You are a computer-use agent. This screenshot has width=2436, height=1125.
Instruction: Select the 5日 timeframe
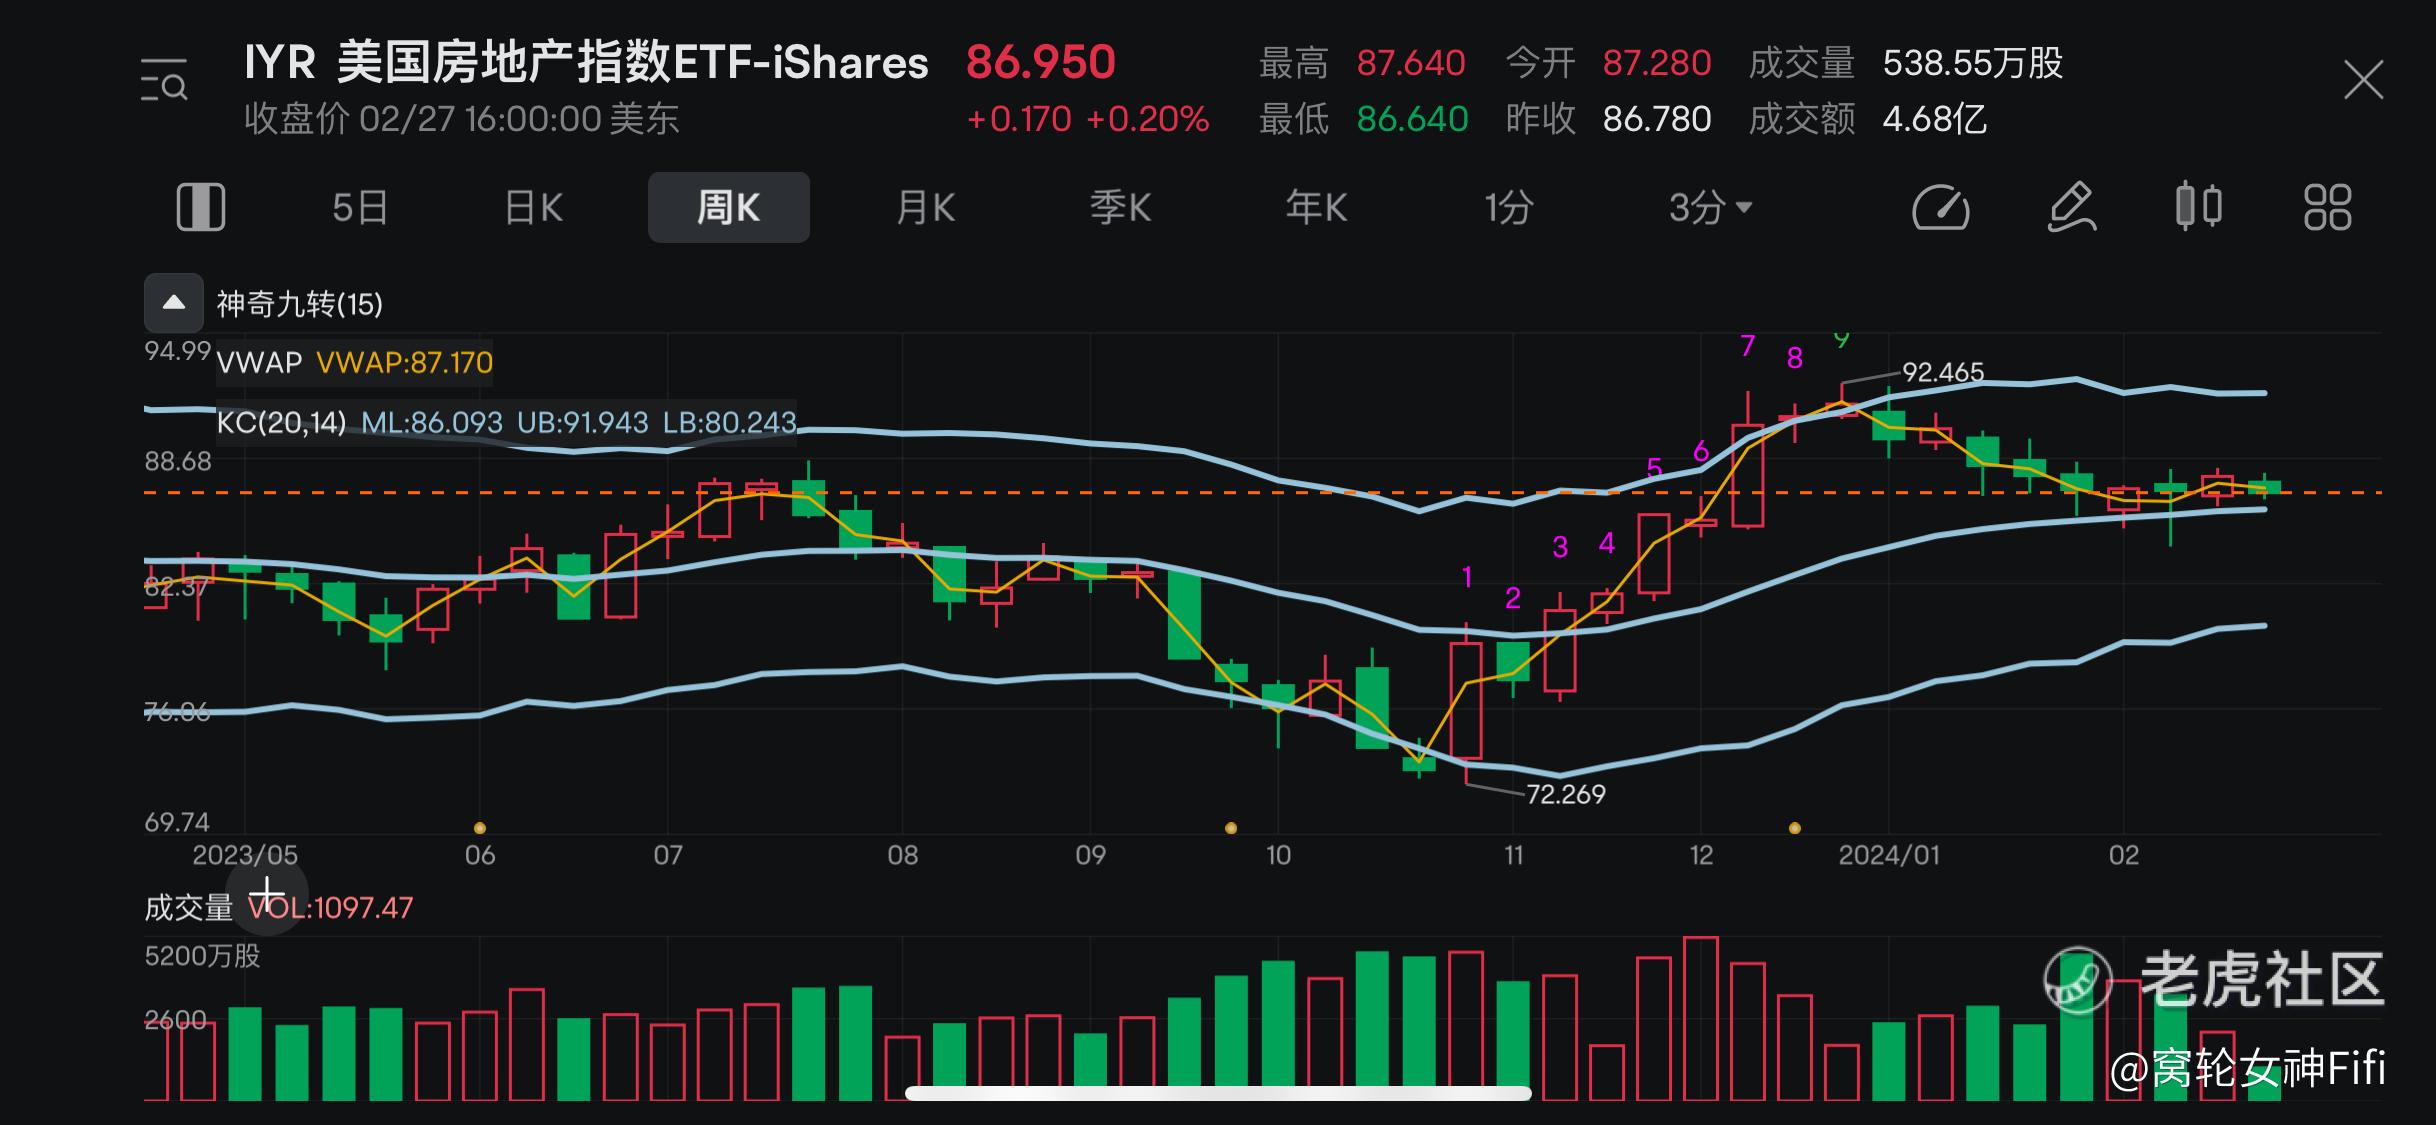click(x=360, y=208)
